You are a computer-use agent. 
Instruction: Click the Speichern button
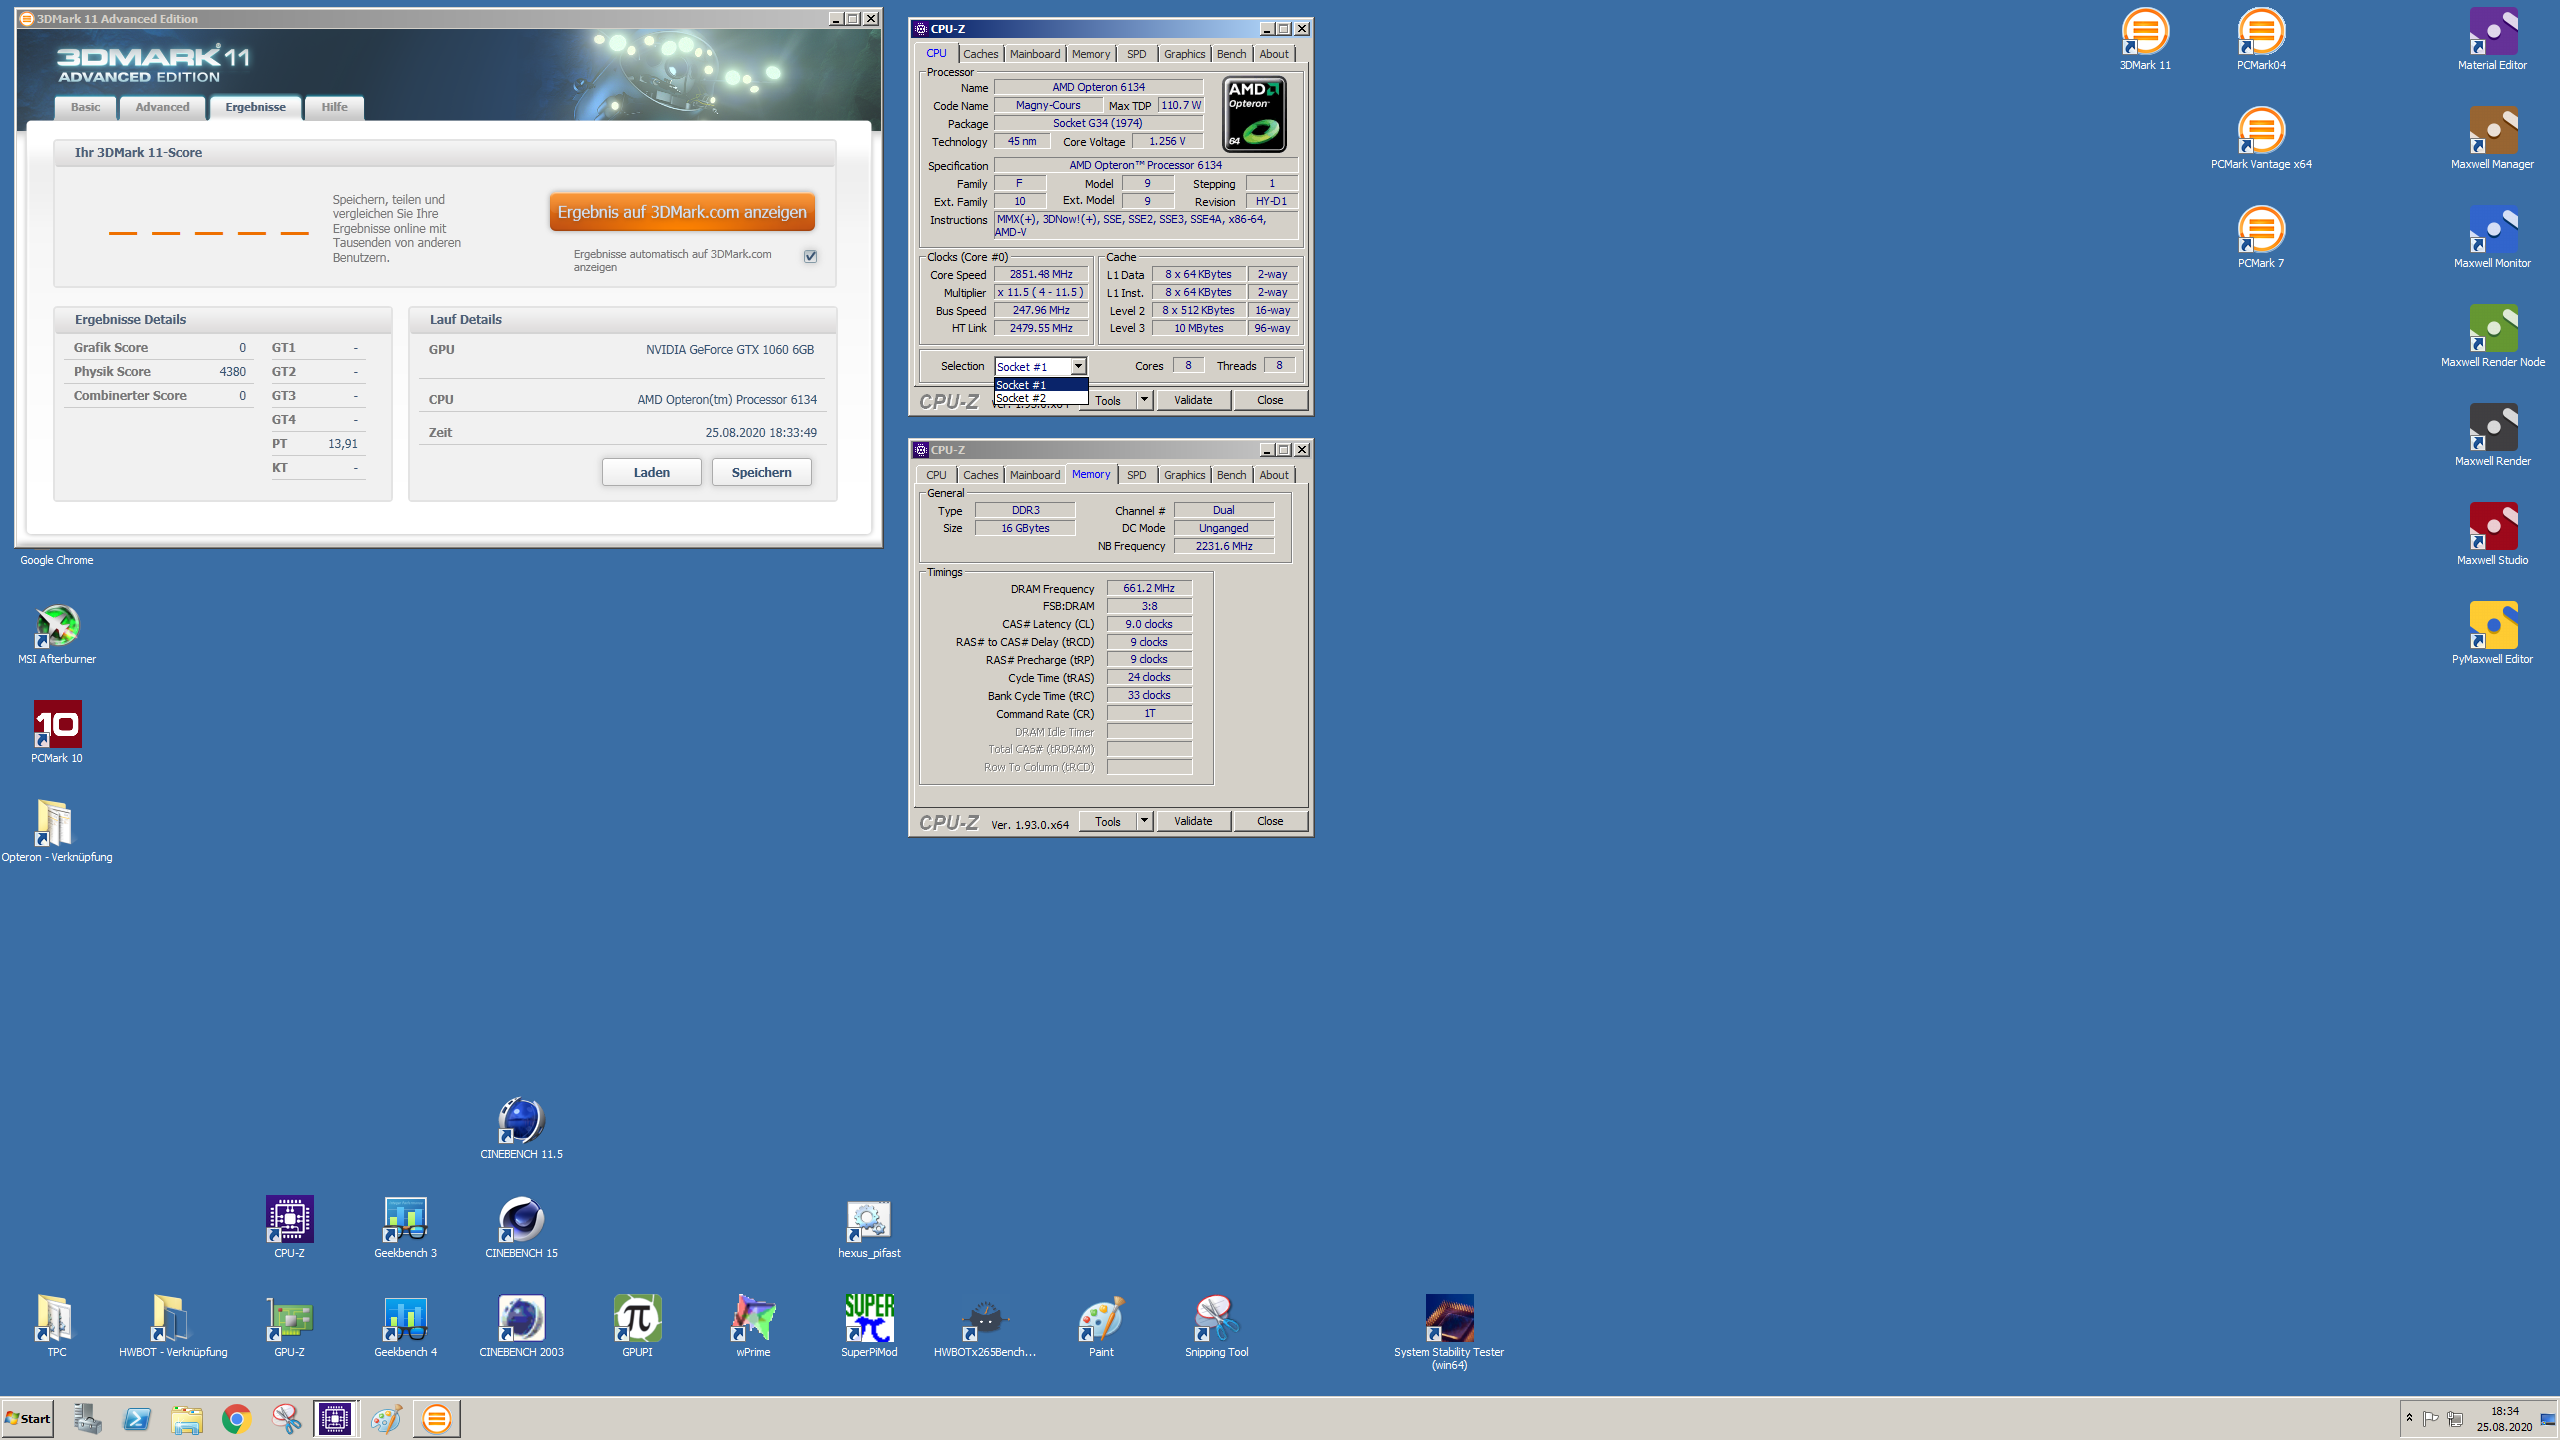coord(762,472)
